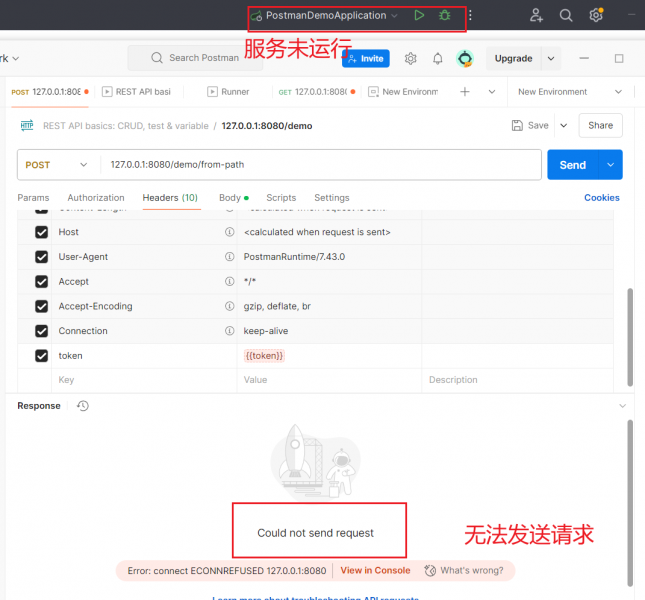The height and width of the screenshot is (600, 645).
Task: Click the blue Send button
Action: point(573,165)
